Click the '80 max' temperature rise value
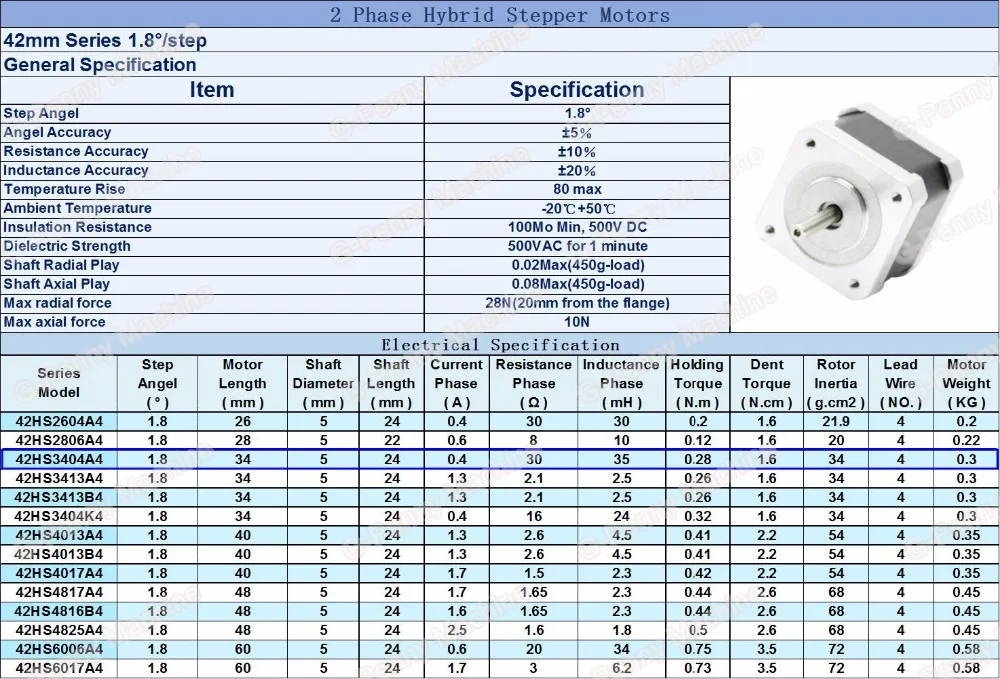The image size is (1000, 679). (577, 189)
